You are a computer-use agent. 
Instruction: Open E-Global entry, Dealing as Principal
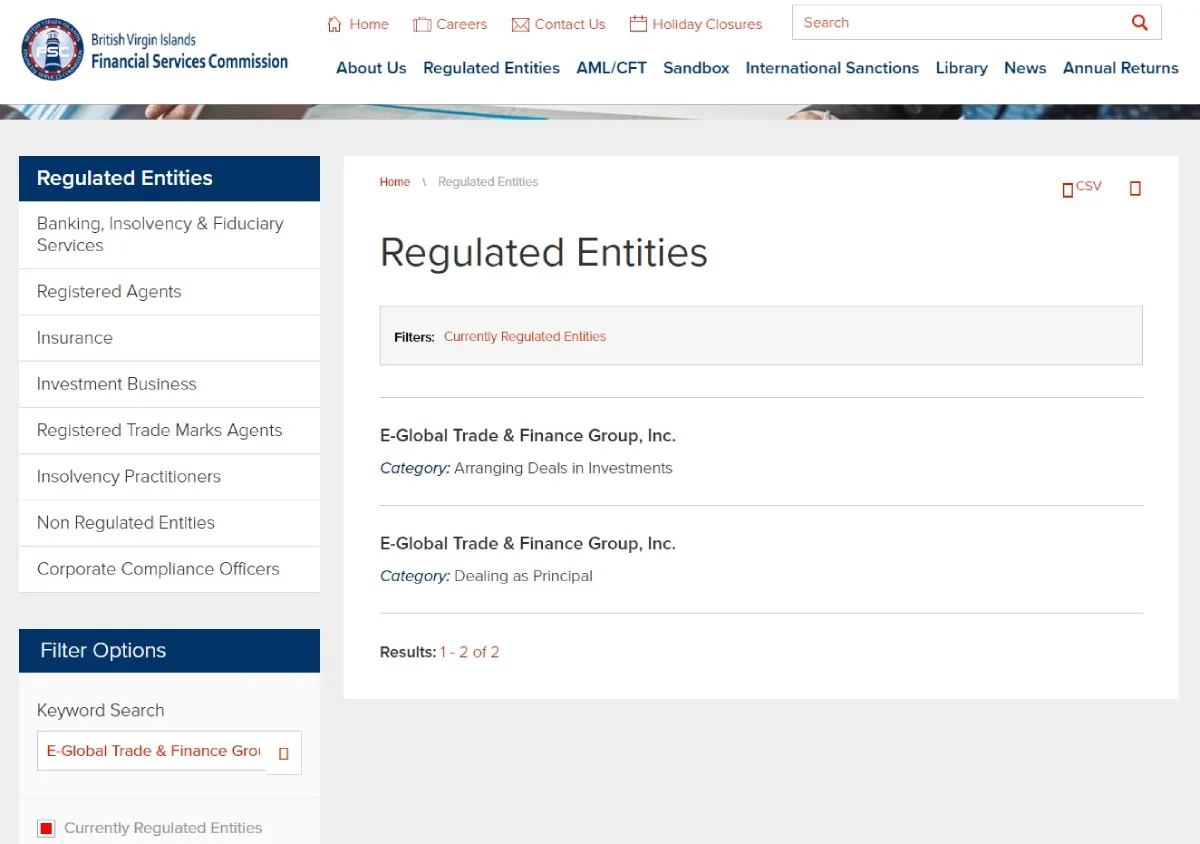pyautogui.click(x=528, y=544)
